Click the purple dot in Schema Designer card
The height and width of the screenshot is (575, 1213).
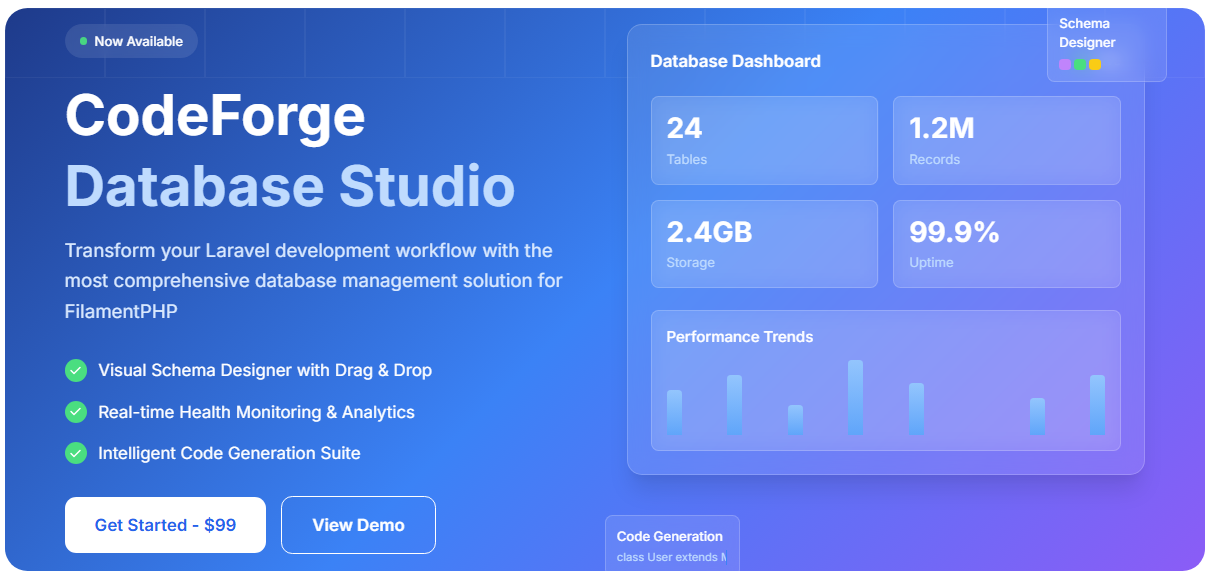[x=1065, y=64]
